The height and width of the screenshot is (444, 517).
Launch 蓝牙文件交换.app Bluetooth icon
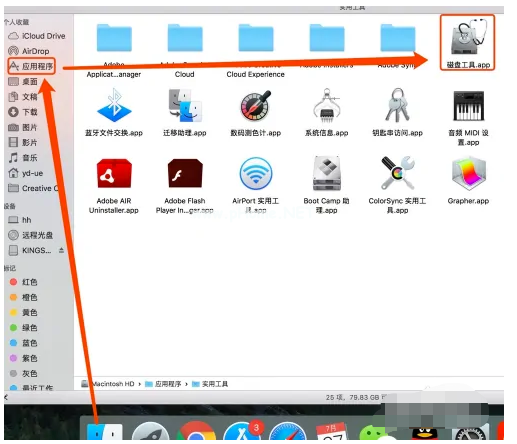(114, 105)
